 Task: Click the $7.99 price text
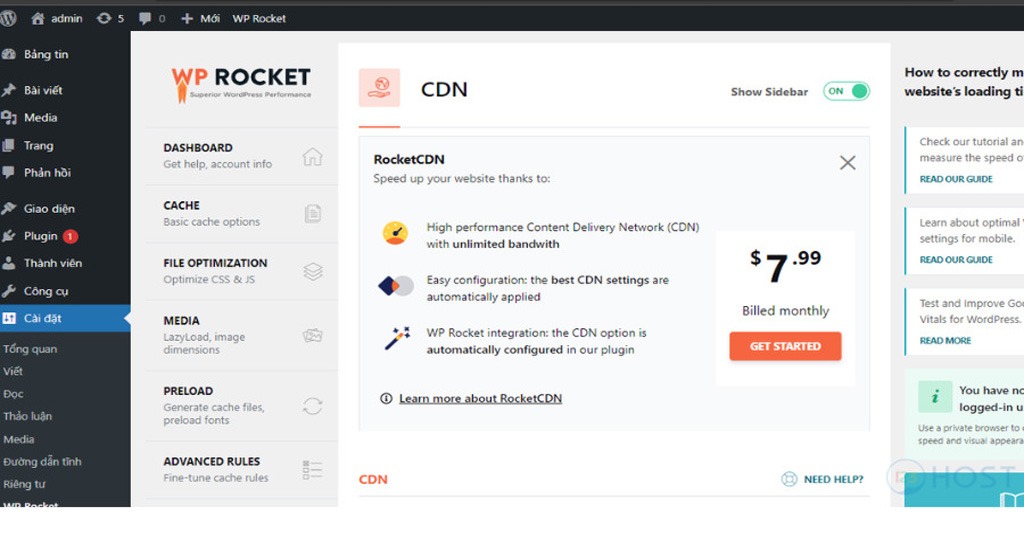pyautogui.click(x=785, y=266)
